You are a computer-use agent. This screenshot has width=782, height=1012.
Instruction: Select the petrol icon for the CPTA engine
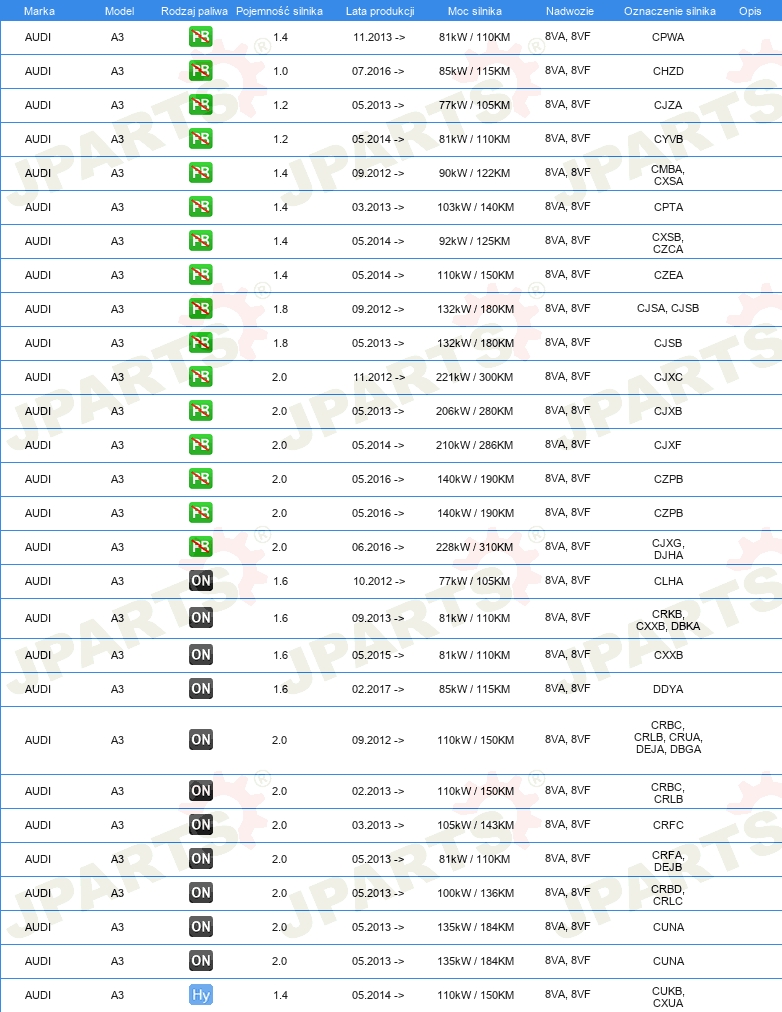pos(201,207)
